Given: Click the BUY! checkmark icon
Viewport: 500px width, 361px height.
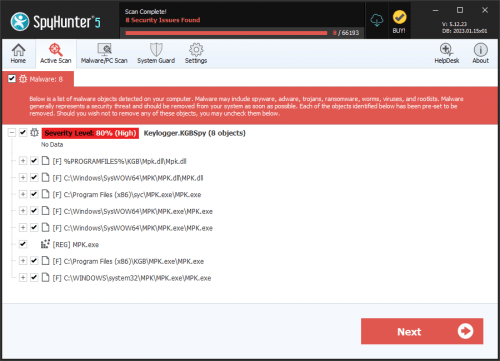Looking at the screenshot, I should pos(399,17).
